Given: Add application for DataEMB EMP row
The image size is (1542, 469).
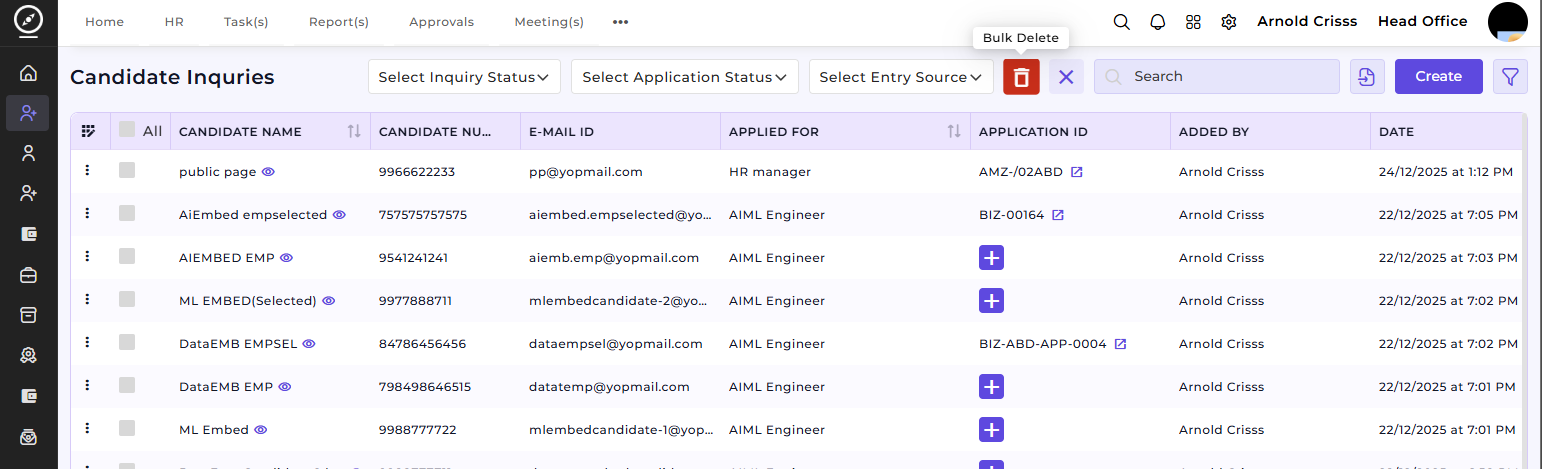Looking at the screenshot, I should pyautogui.click(x=991, y=387).
